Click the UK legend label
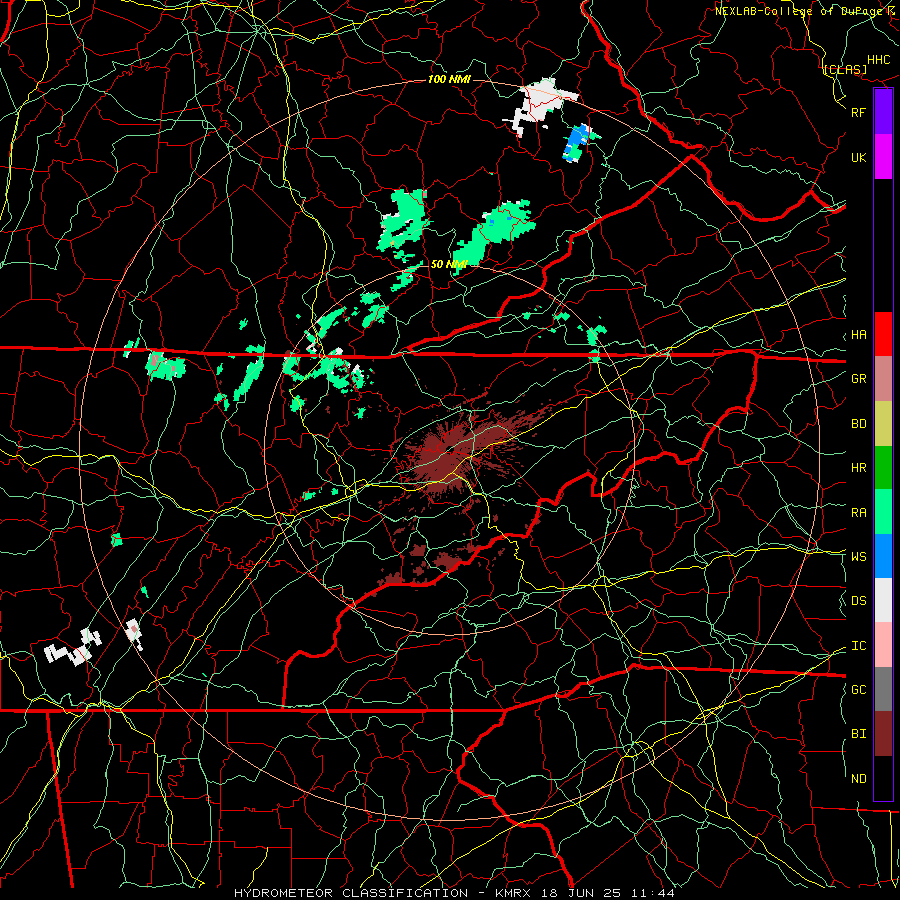The height and width of the screenshot is (900, 900). click(x=858, y=157)
